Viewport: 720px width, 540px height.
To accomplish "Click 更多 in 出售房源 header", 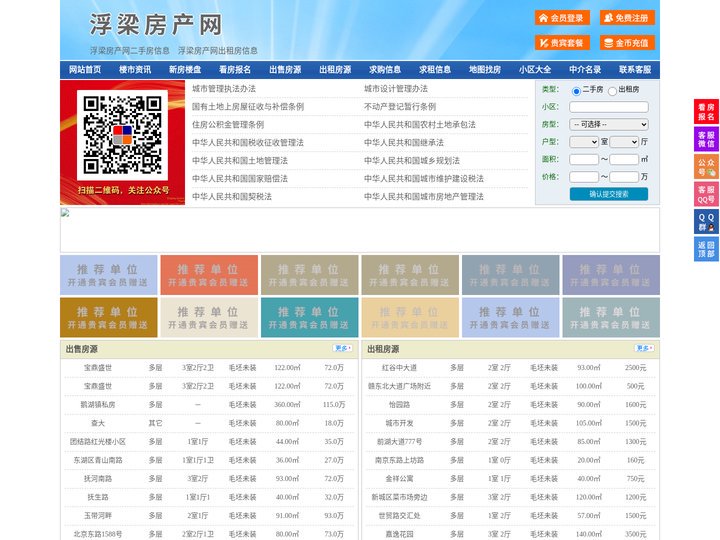I will click(x=343, y=349).
